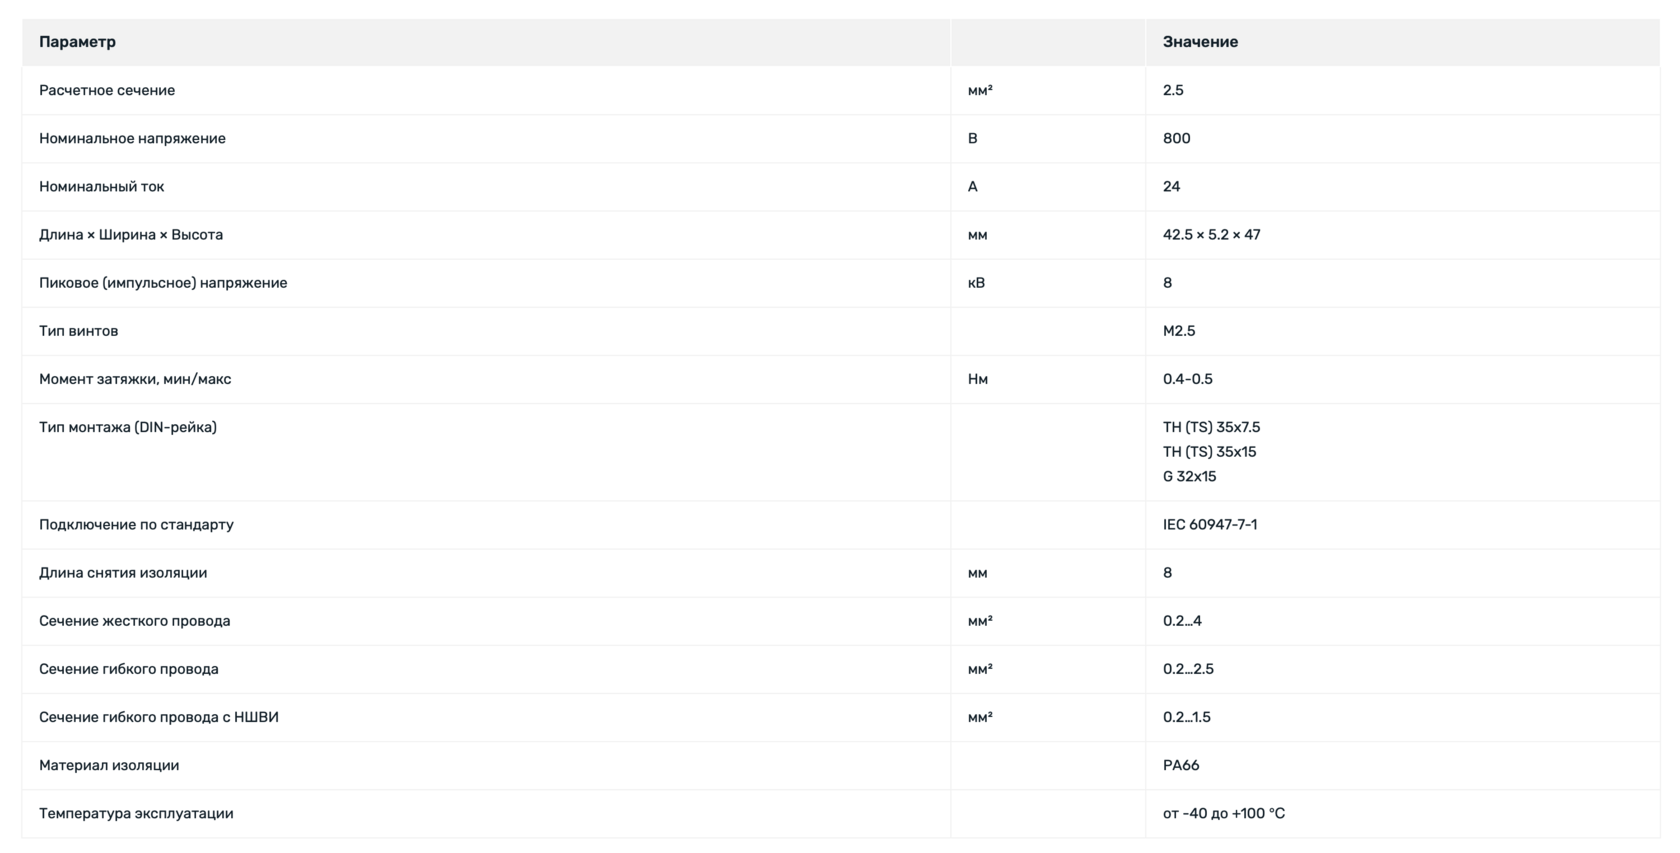Click the "Нм" unit cell
The height and width of the screenshot is (853, 1680).
[977, 379]
